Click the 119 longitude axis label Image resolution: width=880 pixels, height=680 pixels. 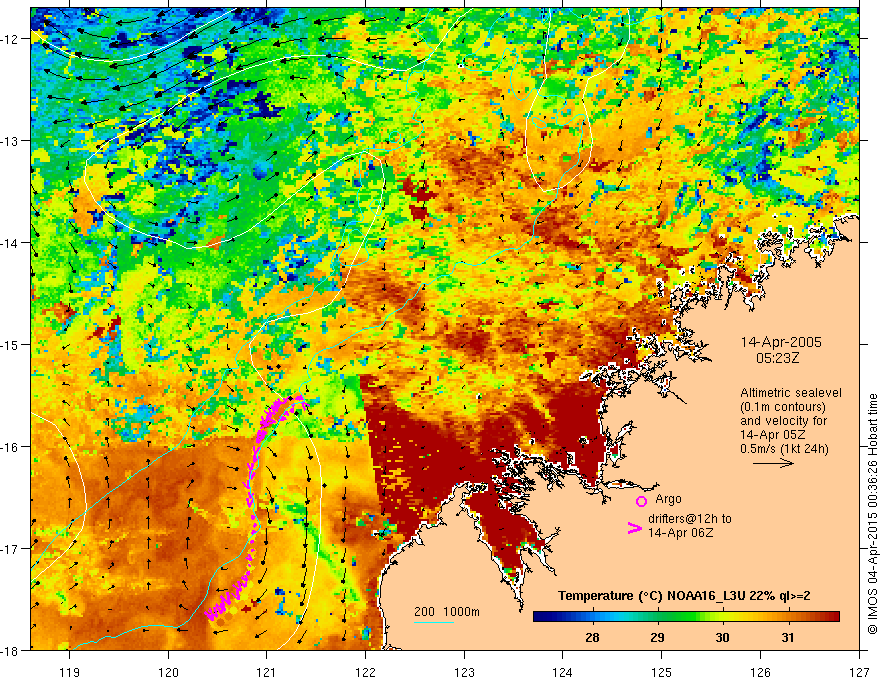pyautogui.click(x=70, y=672)
